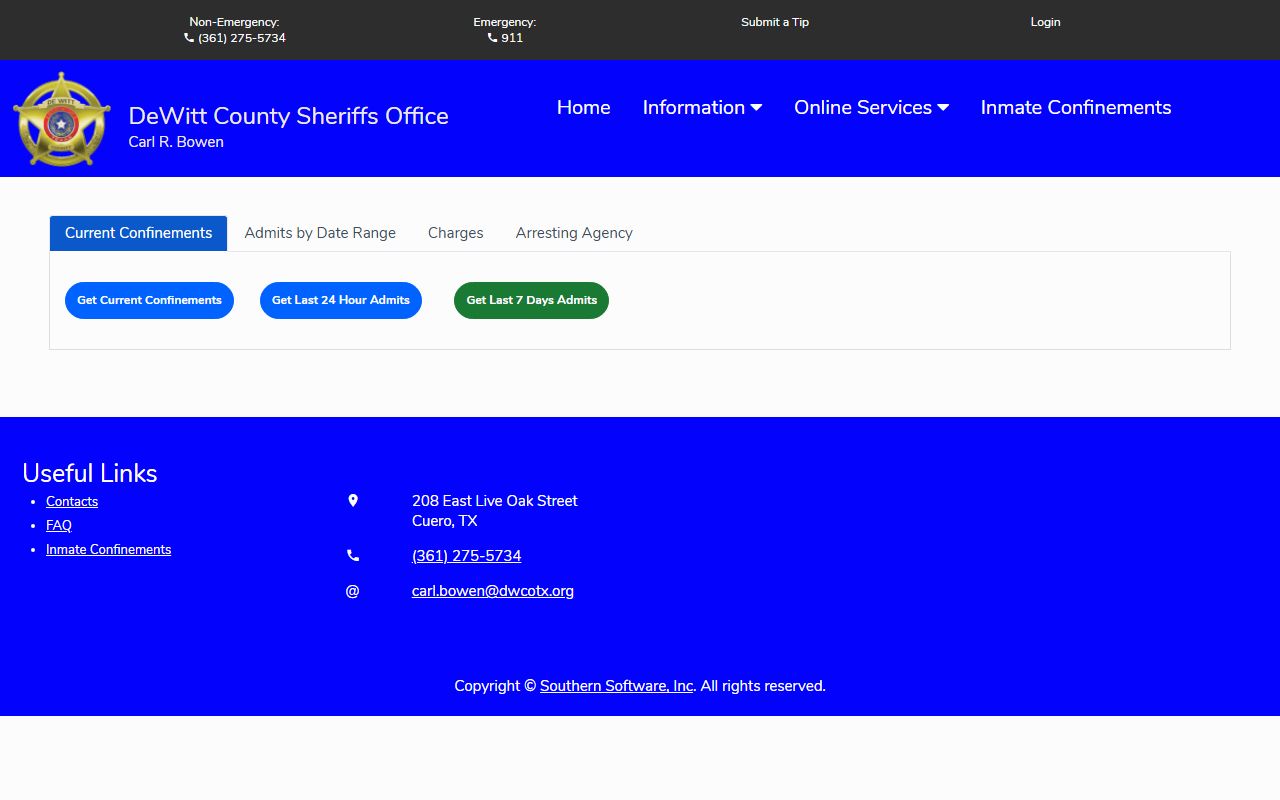
Task: Go to the Home page
Action: coord(583,107)
